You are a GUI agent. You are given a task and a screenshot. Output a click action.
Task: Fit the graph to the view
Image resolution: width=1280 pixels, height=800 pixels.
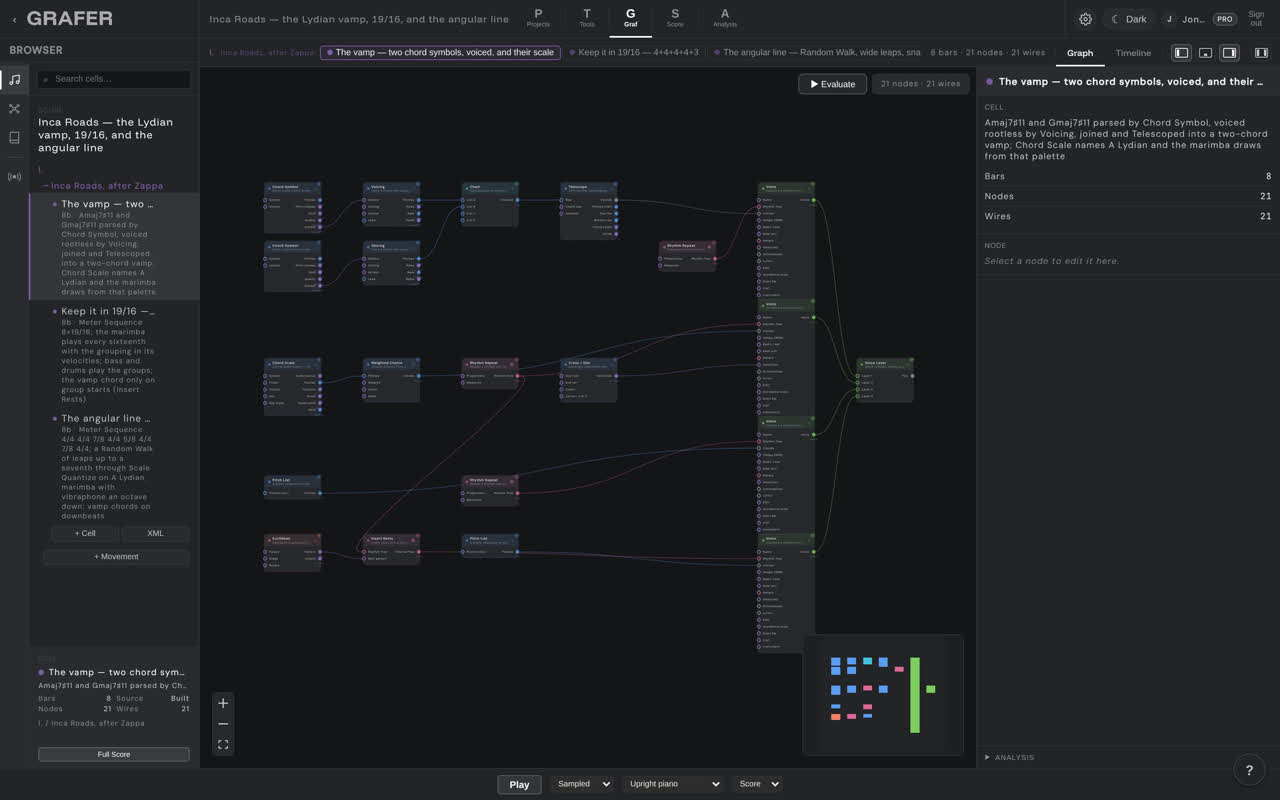click(223, 745)
